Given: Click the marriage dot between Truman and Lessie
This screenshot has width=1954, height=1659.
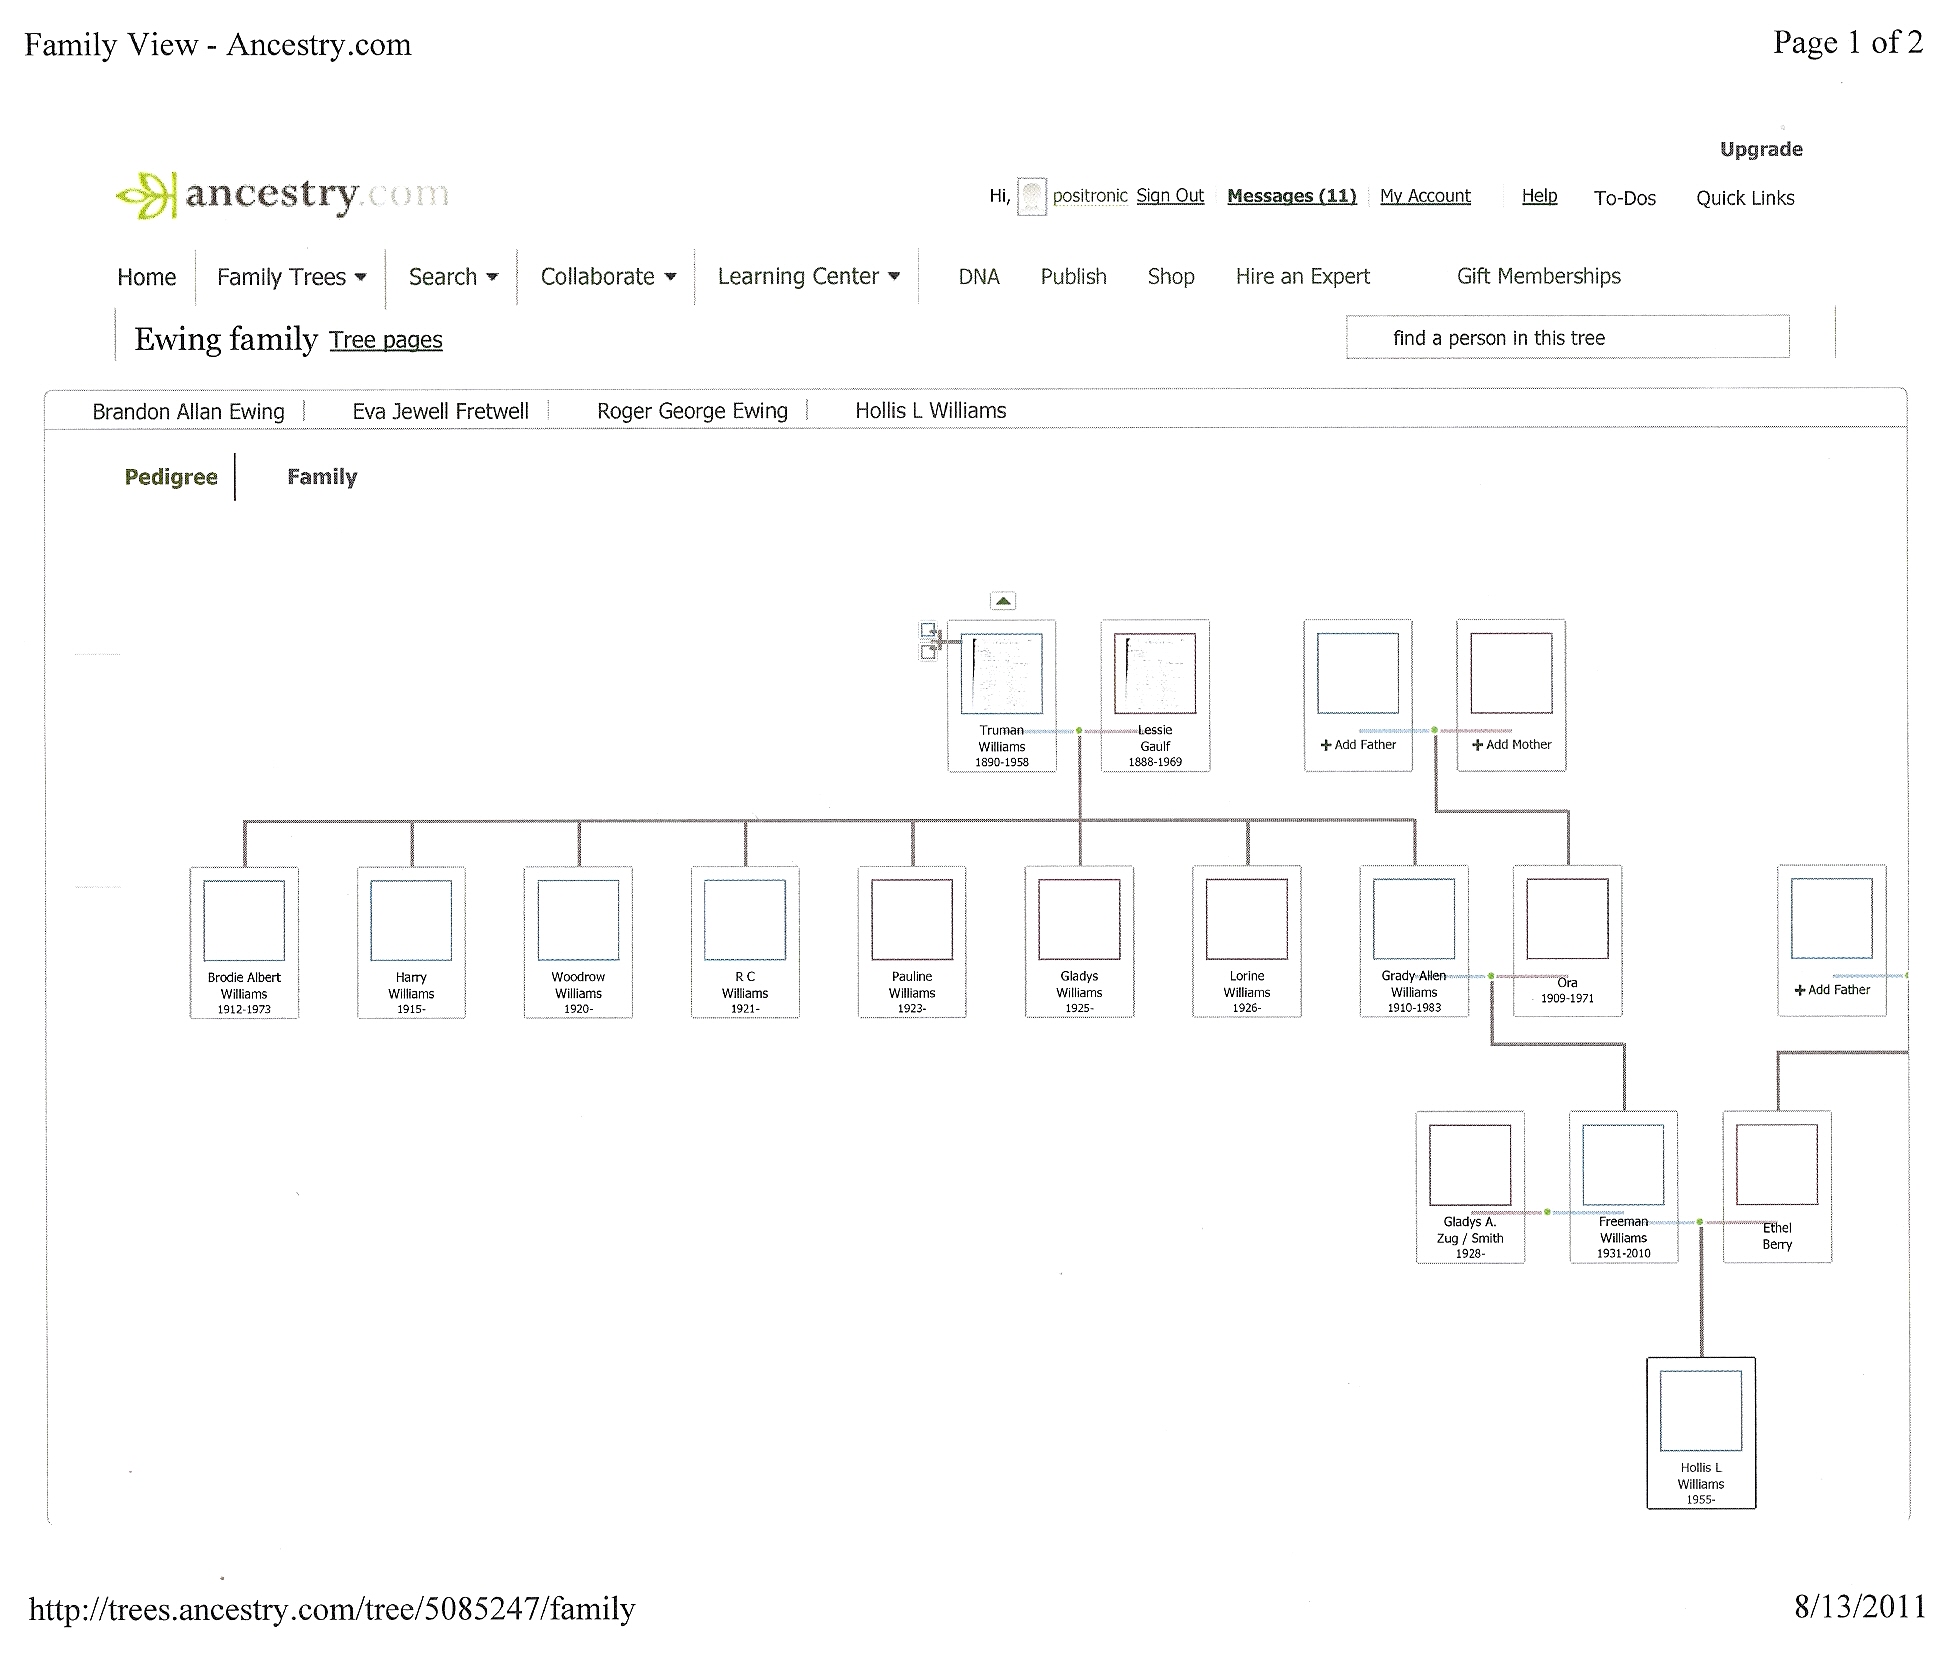Looking at the screenshot, I should click(x=1079, y=731).
